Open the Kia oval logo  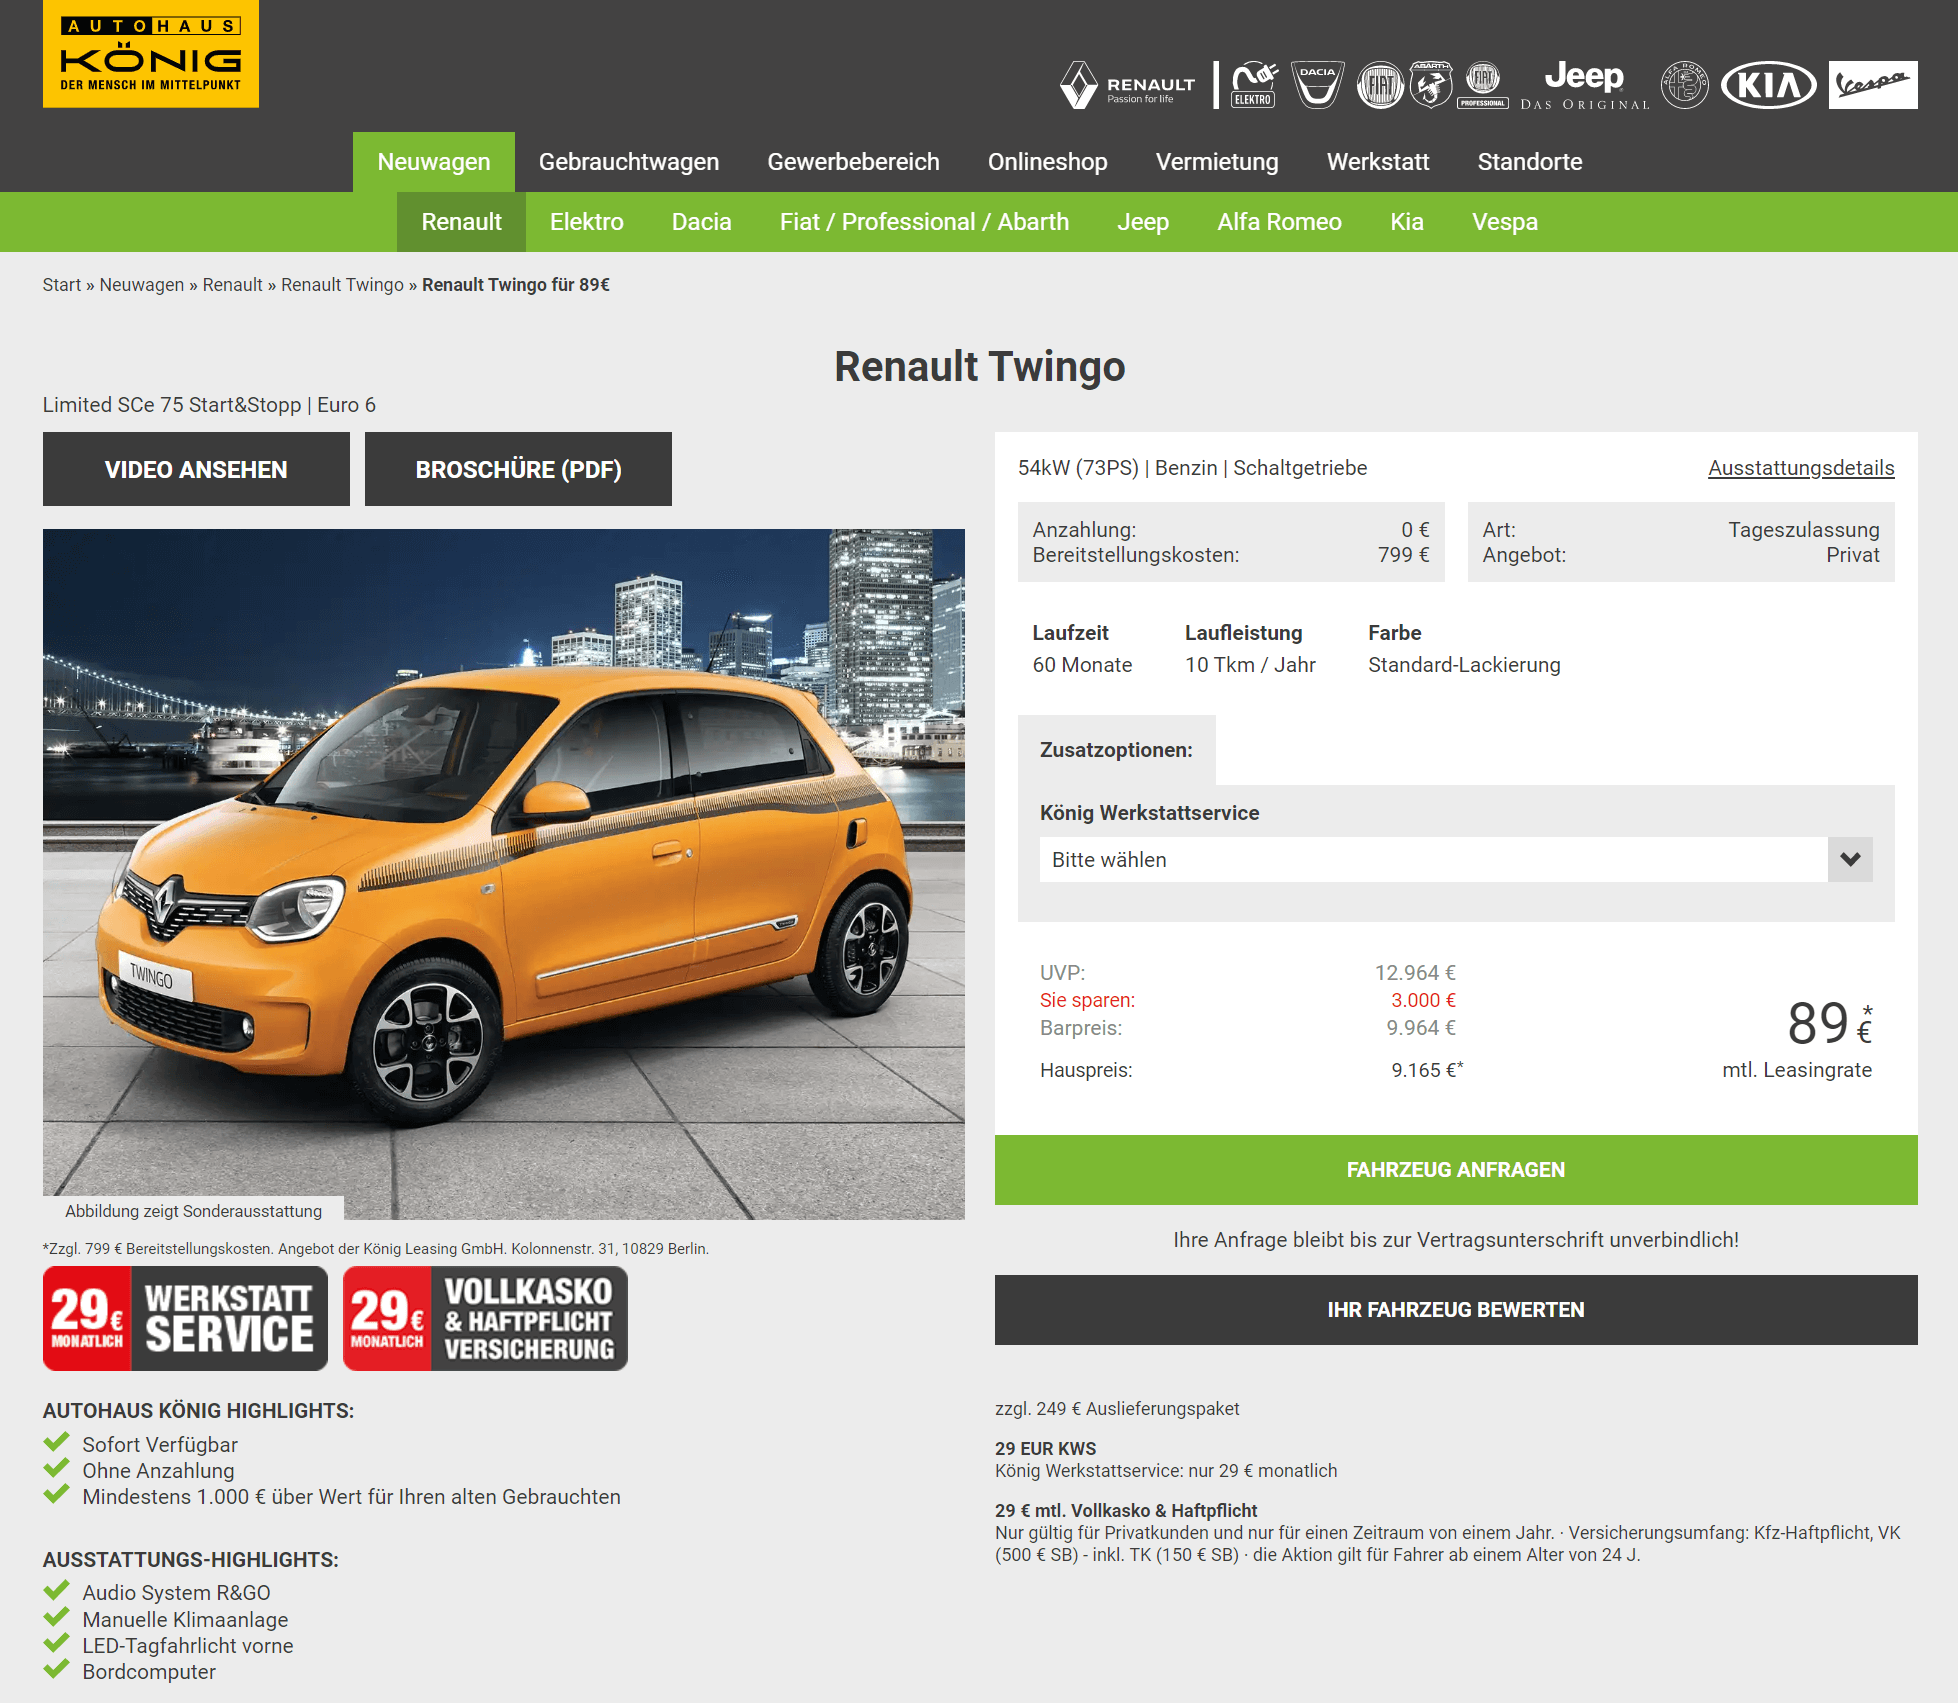point(1768,86)
